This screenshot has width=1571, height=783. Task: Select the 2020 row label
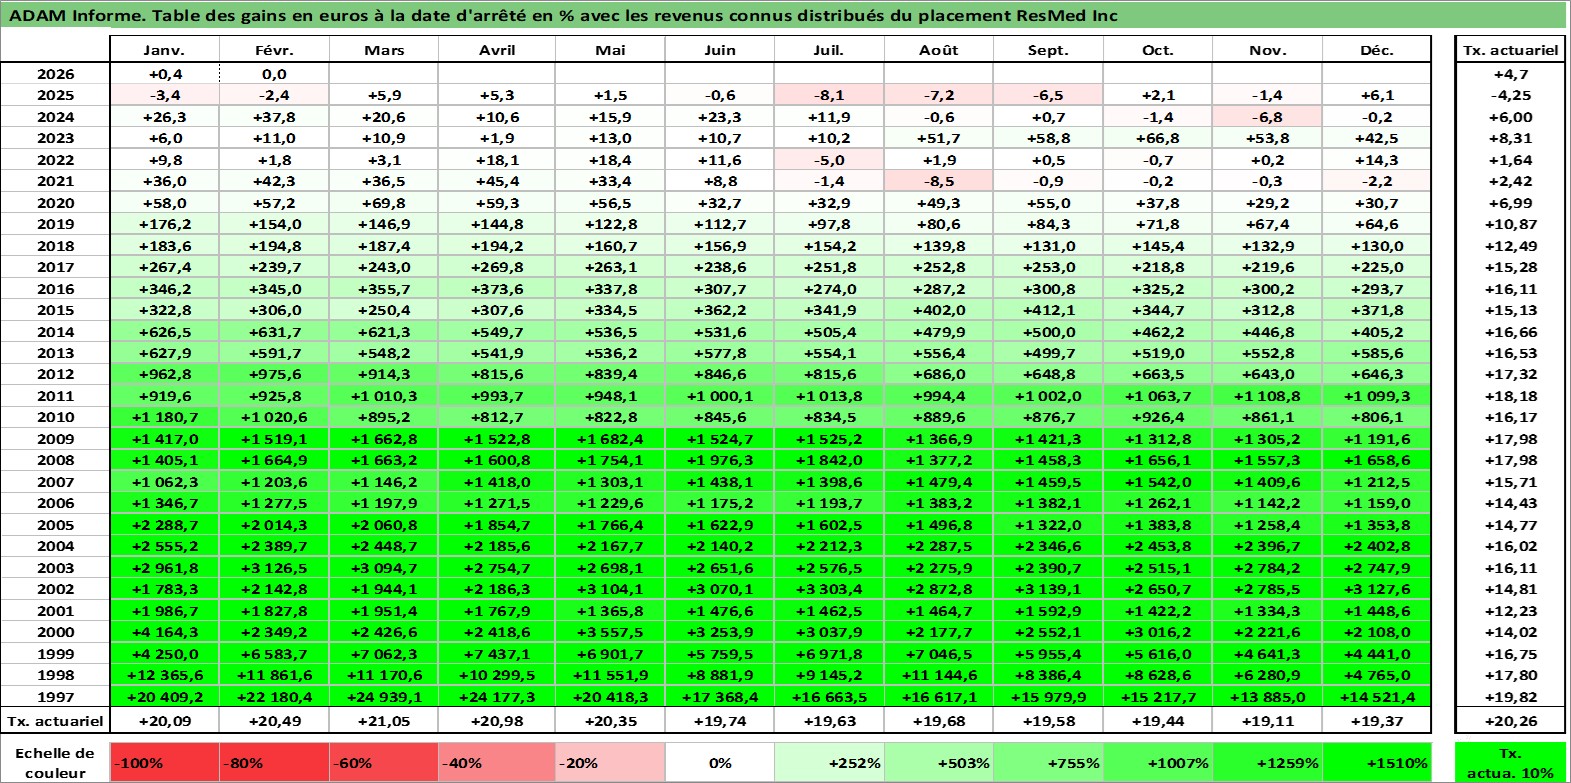55,203
